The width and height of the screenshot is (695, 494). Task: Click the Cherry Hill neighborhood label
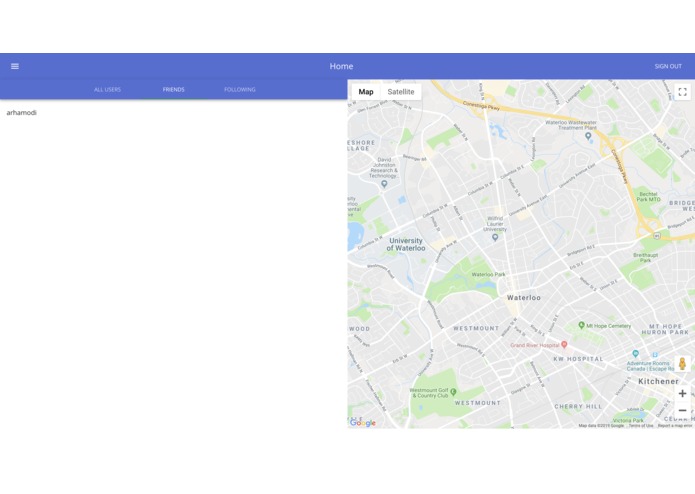(578, 406)
